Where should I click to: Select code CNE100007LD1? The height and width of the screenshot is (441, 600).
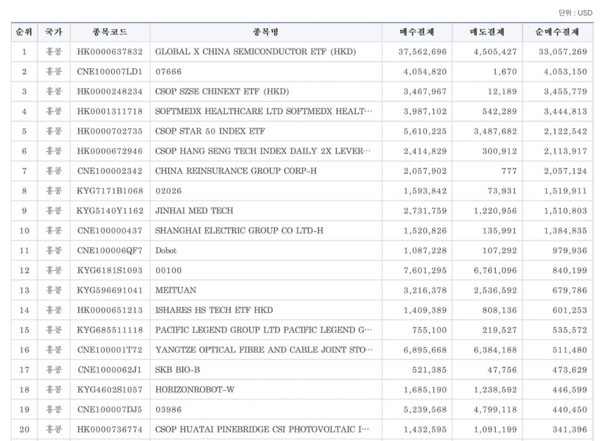[110, 72]
